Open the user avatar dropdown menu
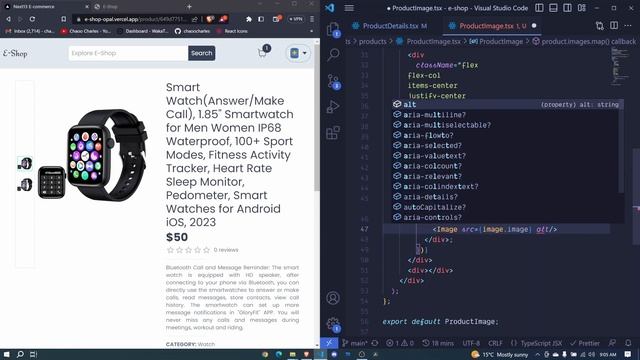 pos(299,53)
